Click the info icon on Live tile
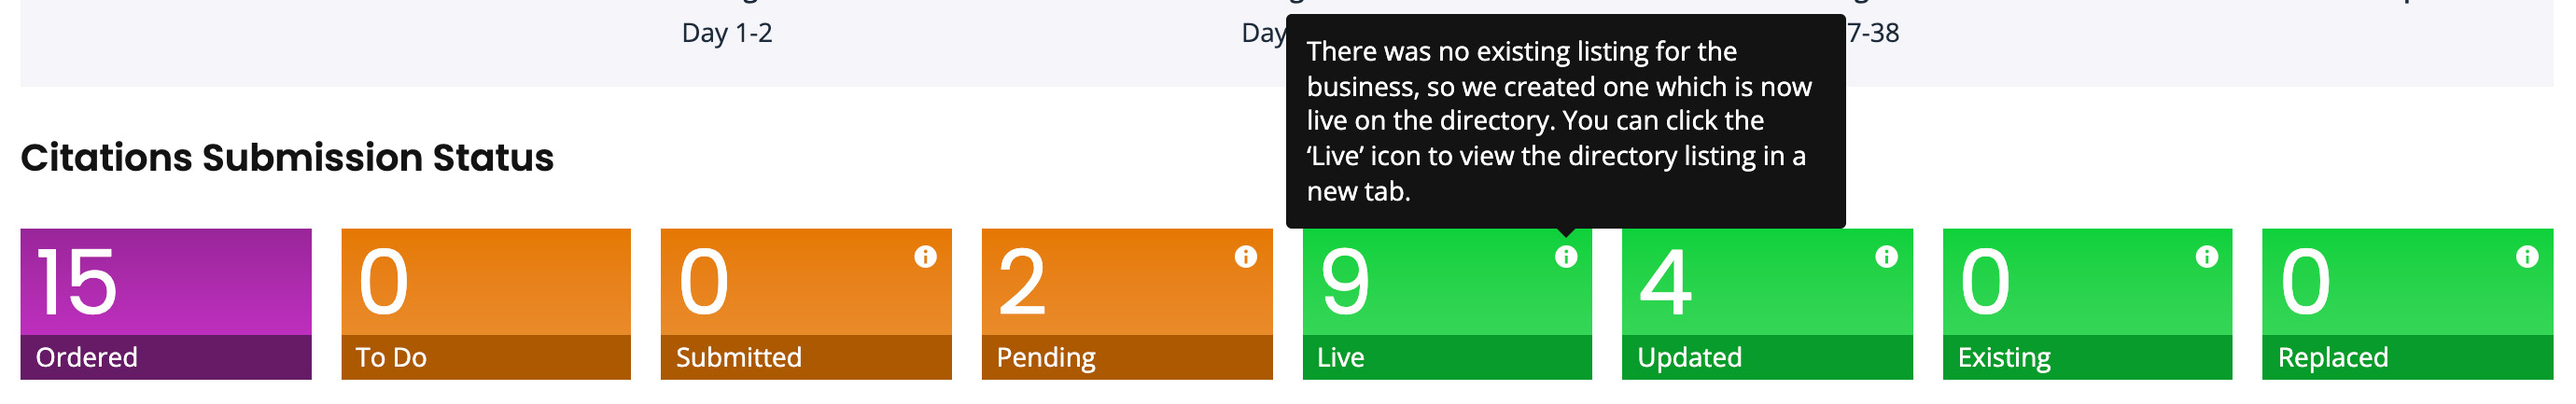Screen dimensions: 2576x404 pos(1566,257)
